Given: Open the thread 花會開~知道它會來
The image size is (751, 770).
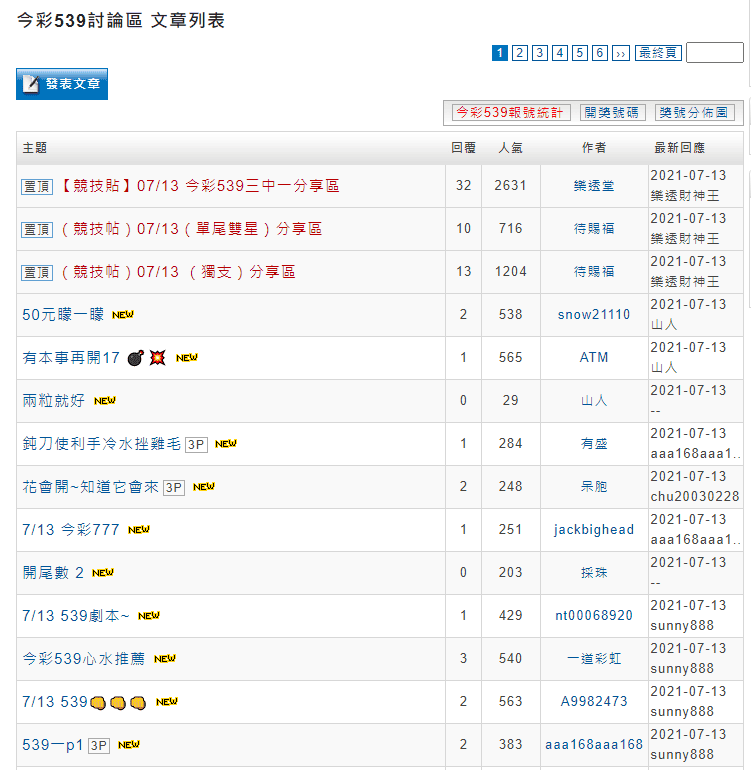Looking at the screenshot, I should click(x=90, y=487).
